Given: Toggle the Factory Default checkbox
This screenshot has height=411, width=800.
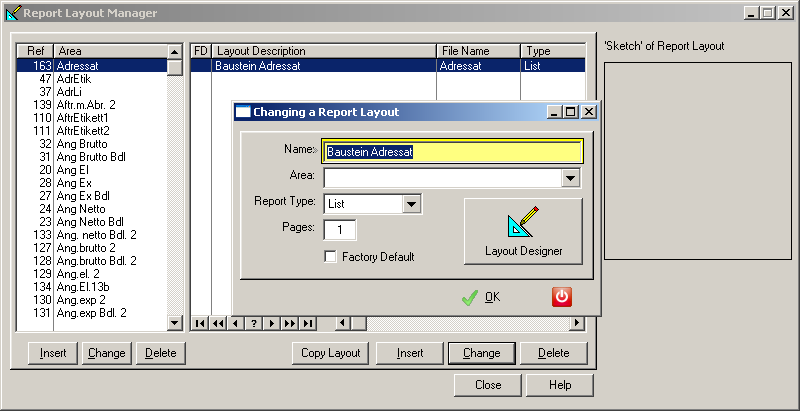Looking at the screenshot, I should [330, 256].
